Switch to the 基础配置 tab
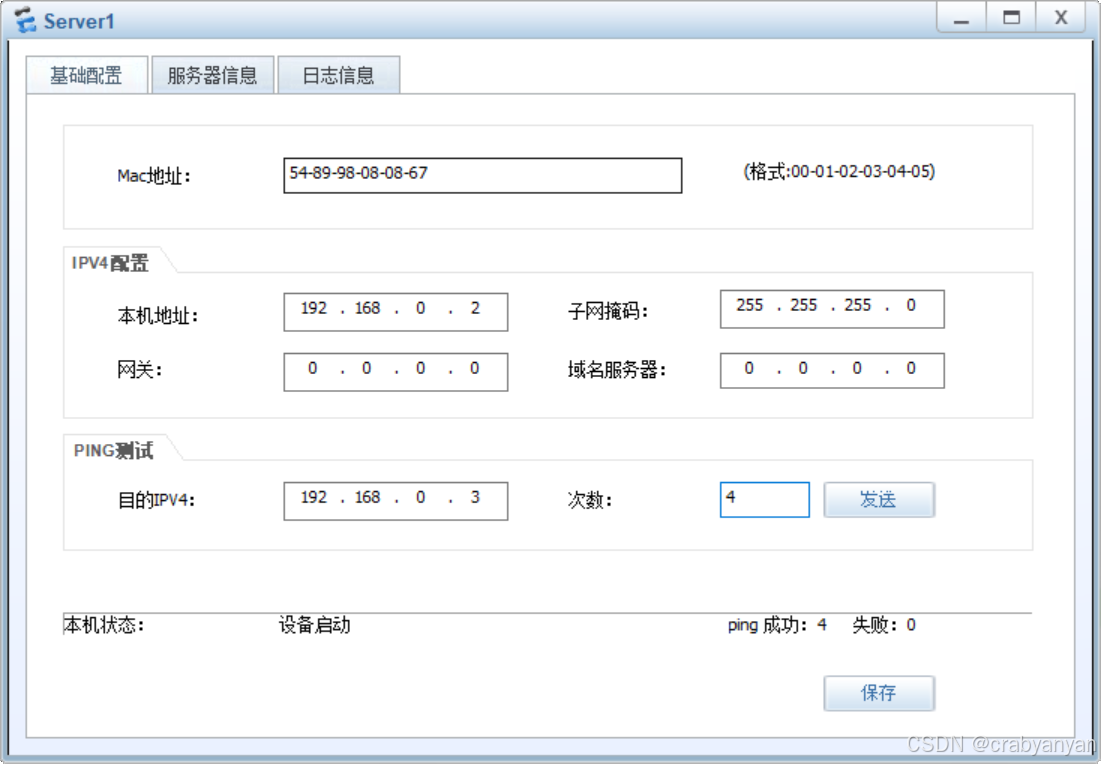1101x764 pixels. coord(87,76)
